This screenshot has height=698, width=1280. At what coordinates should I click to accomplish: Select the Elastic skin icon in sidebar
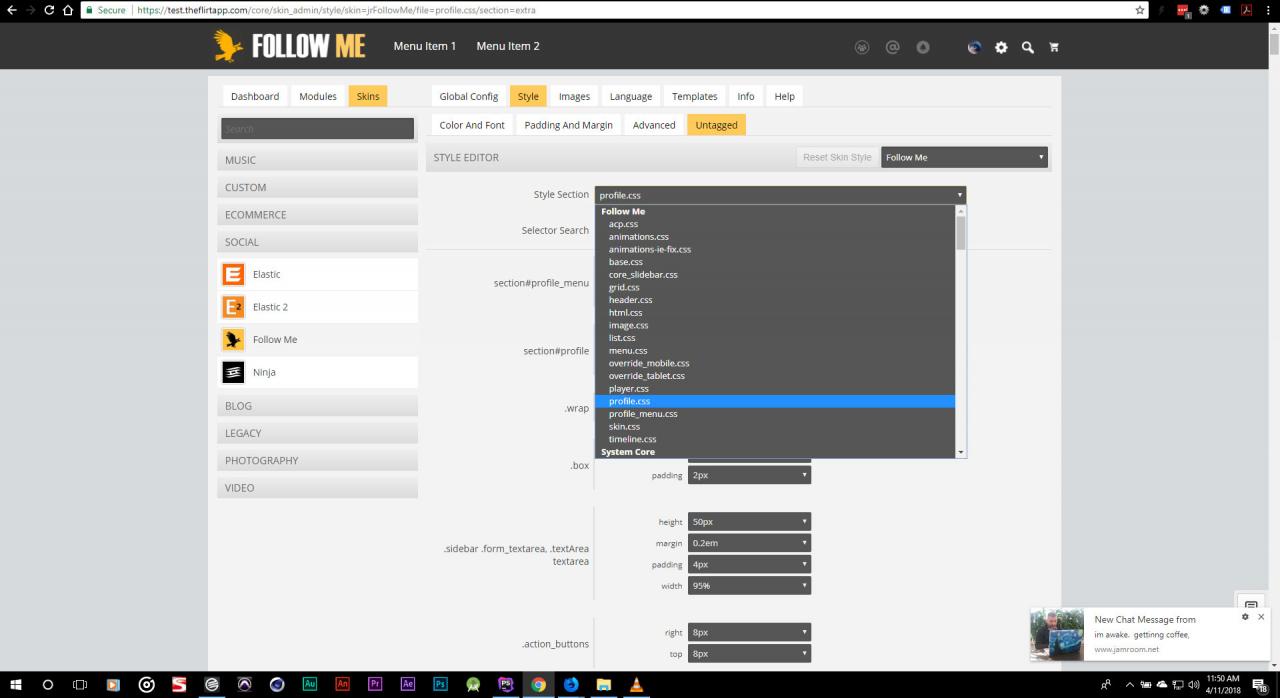click(x=233, y=274)
